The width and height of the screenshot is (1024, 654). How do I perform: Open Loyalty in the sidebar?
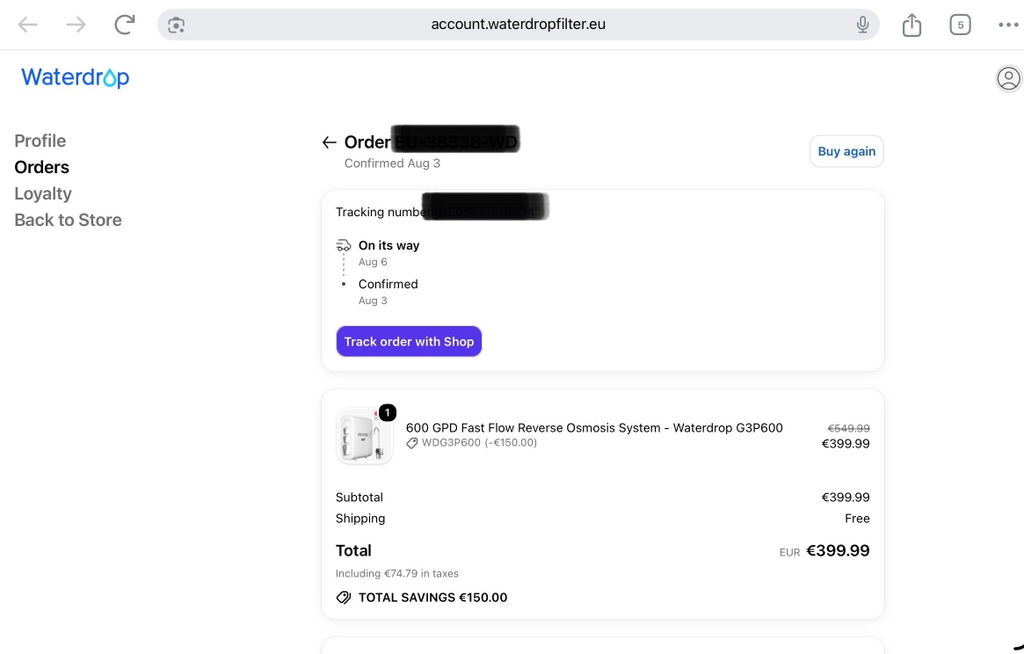(x=43, y=193)
